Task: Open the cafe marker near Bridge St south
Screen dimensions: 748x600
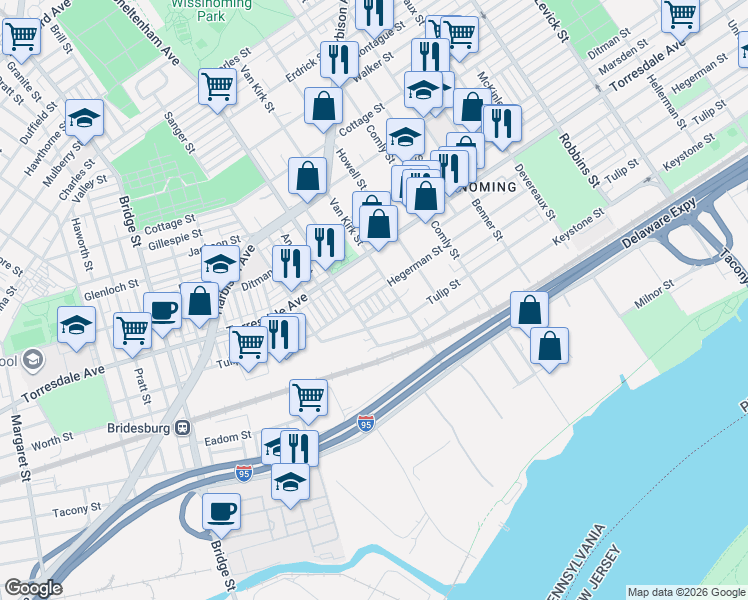Action: (x=221, y=514)
